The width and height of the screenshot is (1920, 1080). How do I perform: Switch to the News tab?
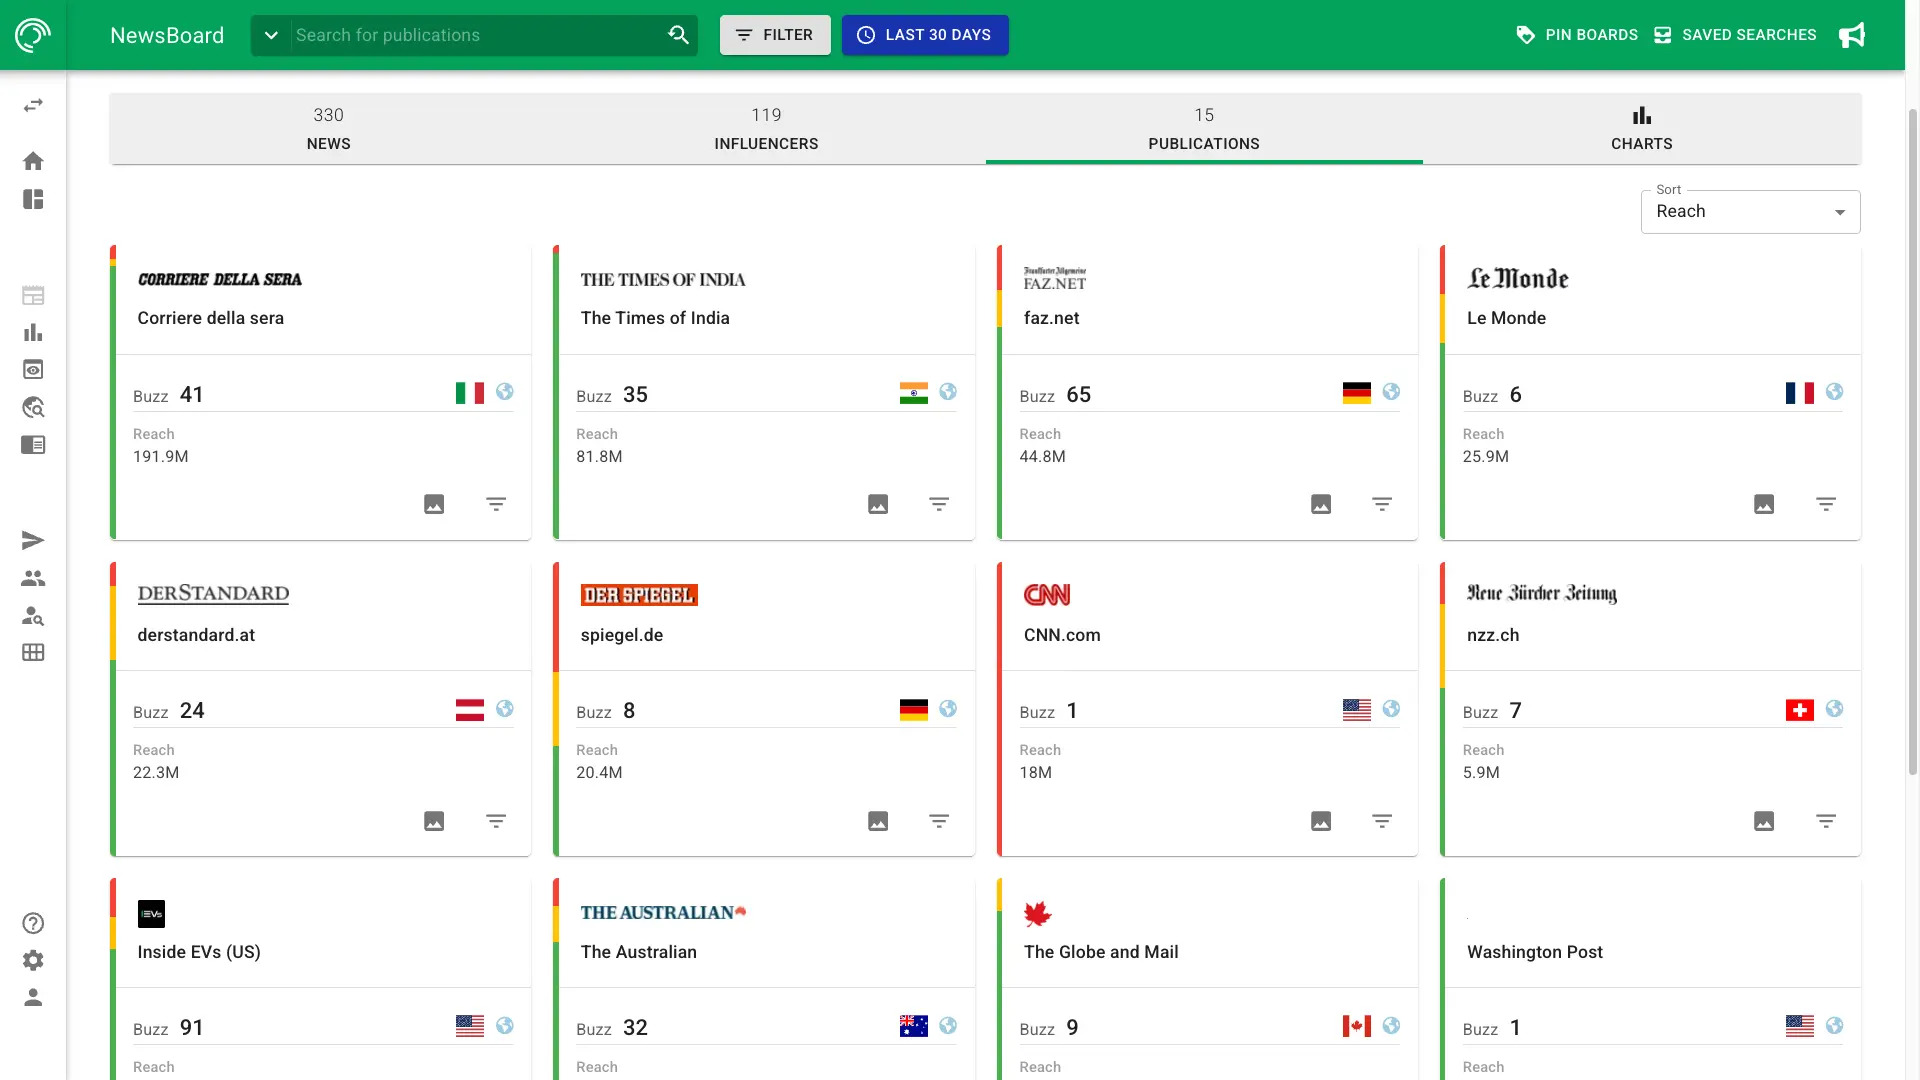pos(328,129)
